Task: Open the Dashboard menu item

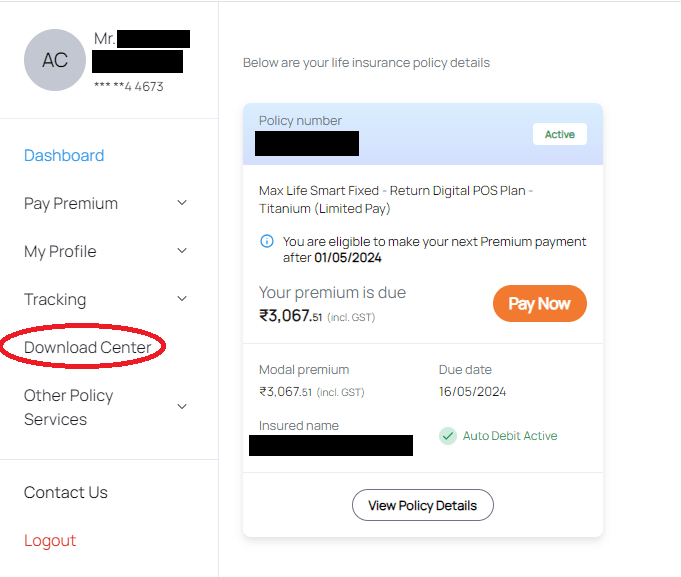Action: [64, 155]
